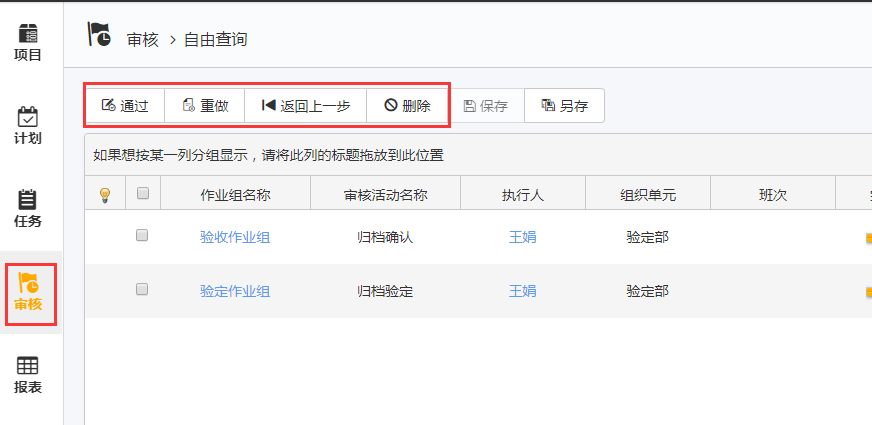Image resolution: width=872 pixels, height=425 pixels.
Task: Click the 重做 (Redo) toolbar button
Action: click(x=205, y=106)
